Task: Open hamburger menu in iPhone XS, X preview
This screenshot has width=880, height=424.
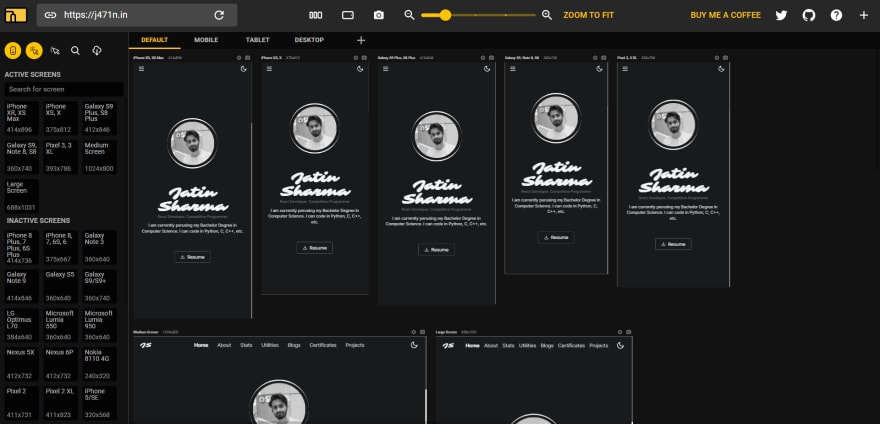Action: click(x=269, y=69)
